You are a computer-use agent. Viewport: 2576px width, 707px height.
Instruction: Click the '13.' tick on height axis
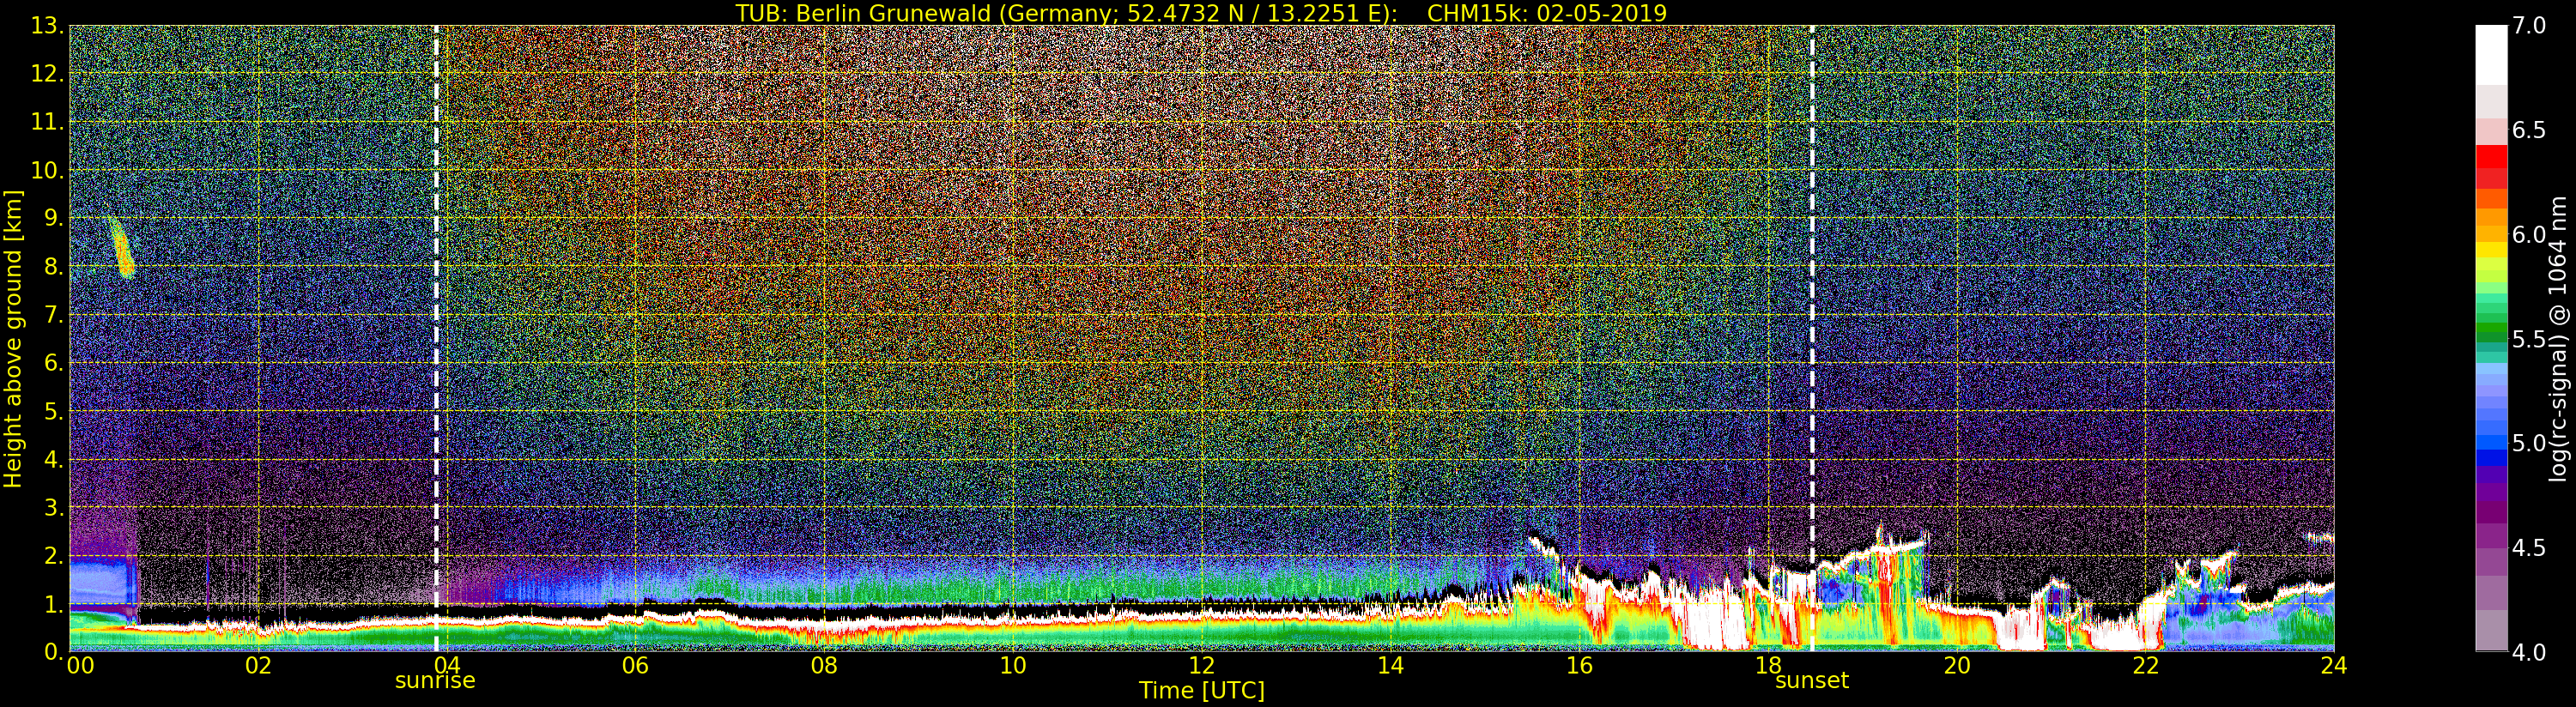[x=48, y=26]
